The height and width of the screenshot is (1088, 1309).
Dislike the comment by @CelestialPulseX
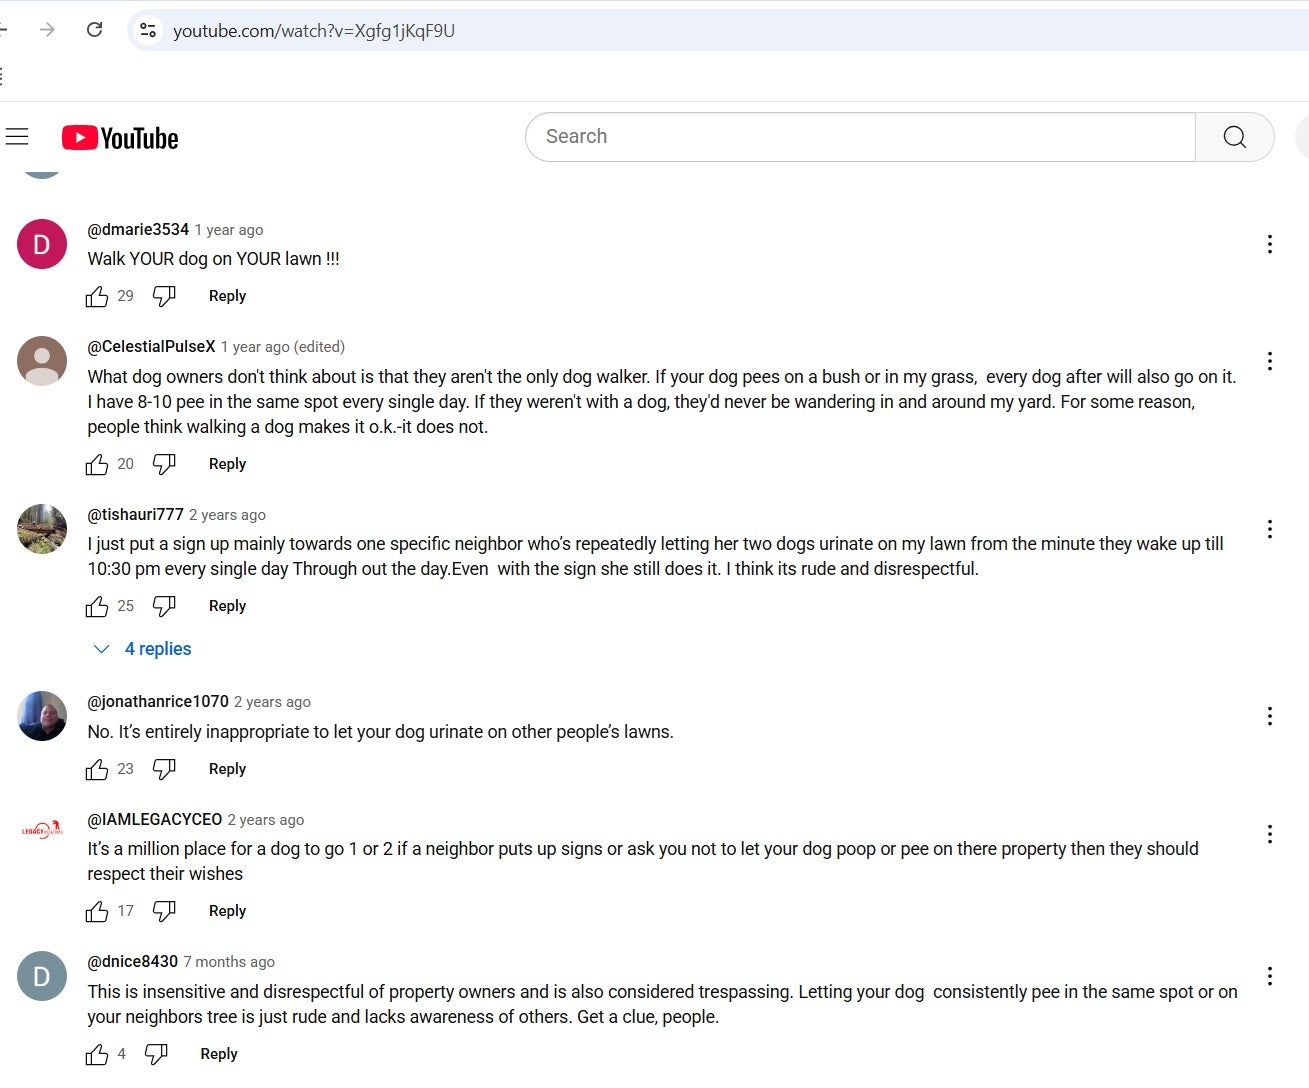pos(164,464)
